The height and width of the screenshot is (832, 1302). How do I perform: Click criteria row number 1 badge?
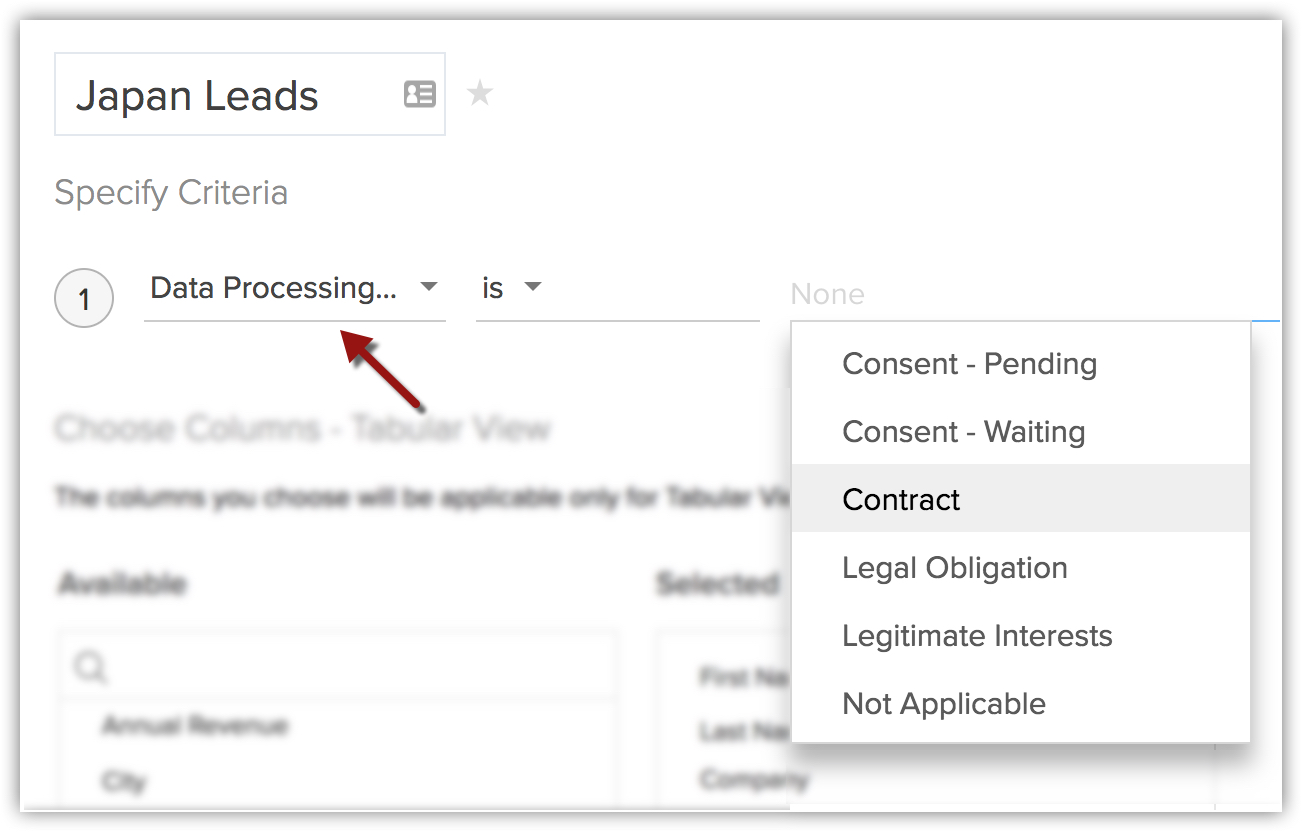[84, 299]
